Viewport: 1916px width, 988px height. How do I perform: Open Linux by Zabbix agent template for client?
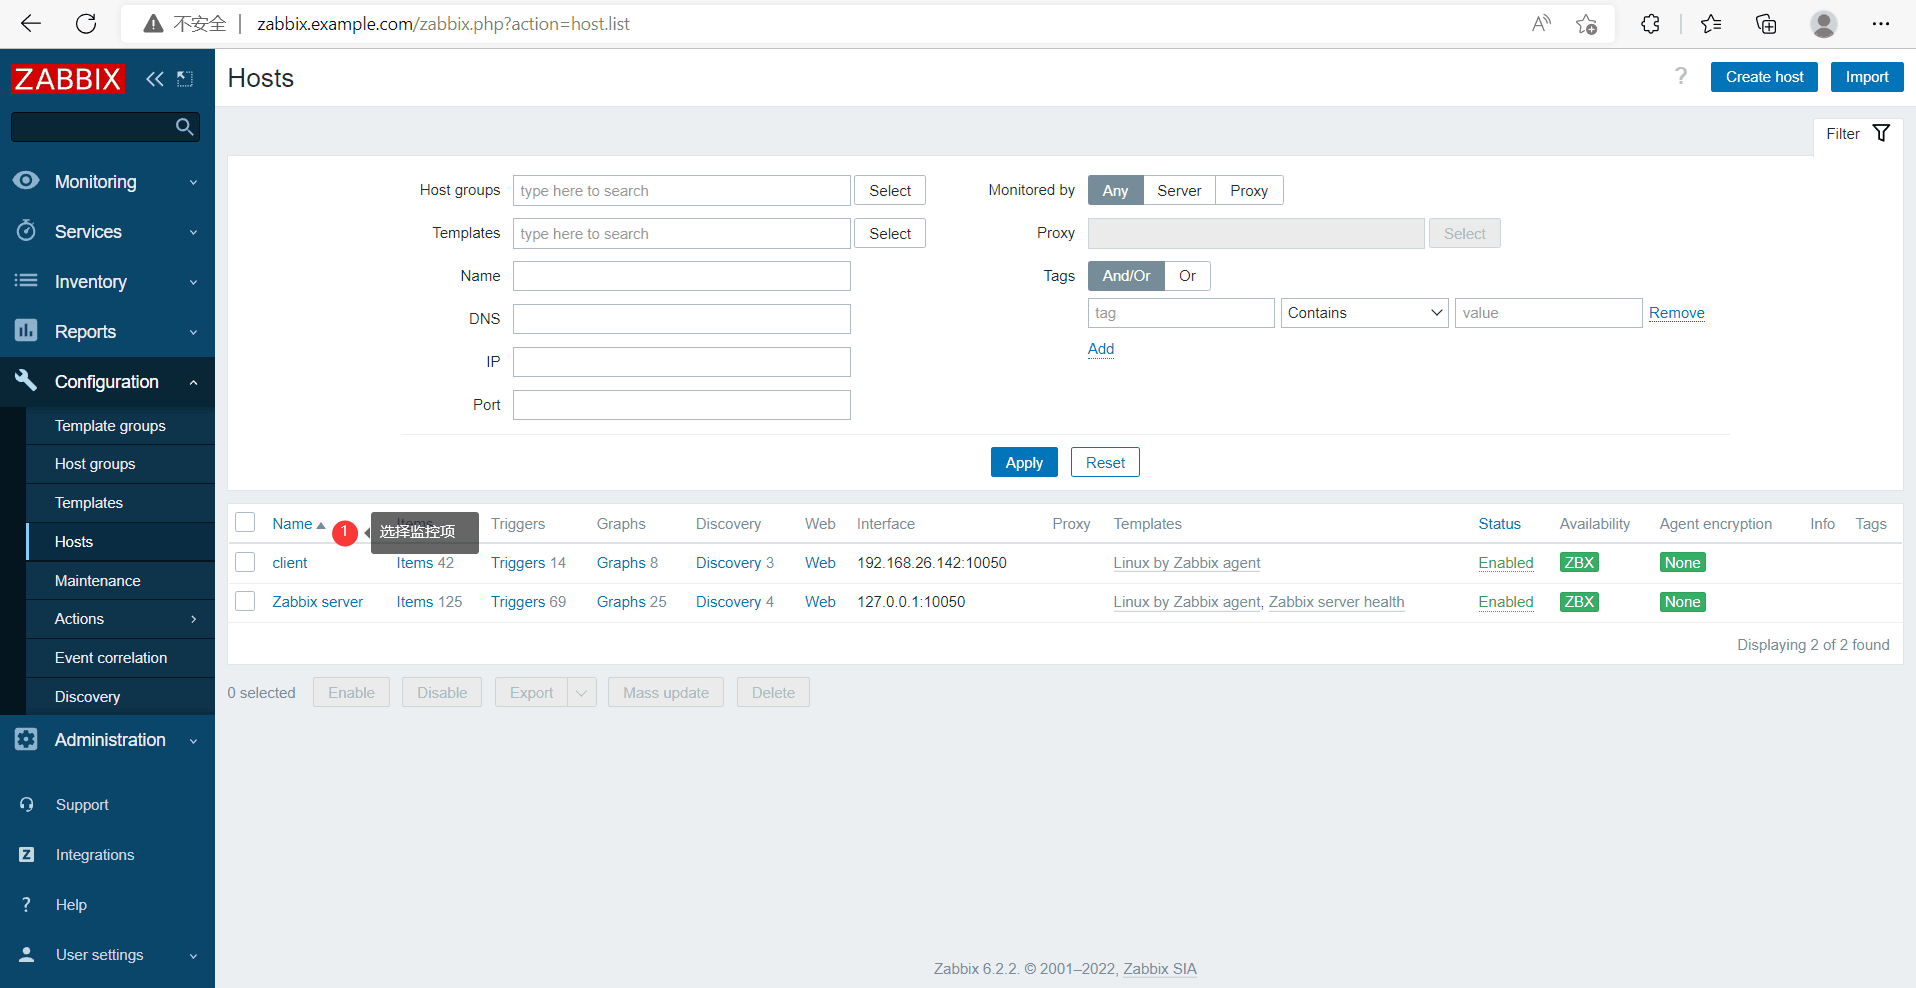pos(1187,563)
